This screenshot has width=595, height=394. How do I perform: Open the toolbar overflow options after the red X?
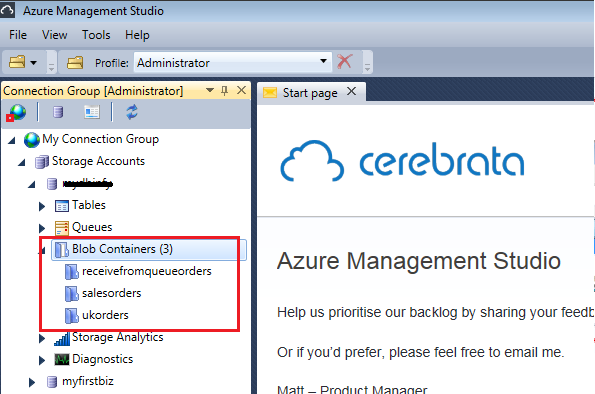pyautogui.click(x=367, y=67)
